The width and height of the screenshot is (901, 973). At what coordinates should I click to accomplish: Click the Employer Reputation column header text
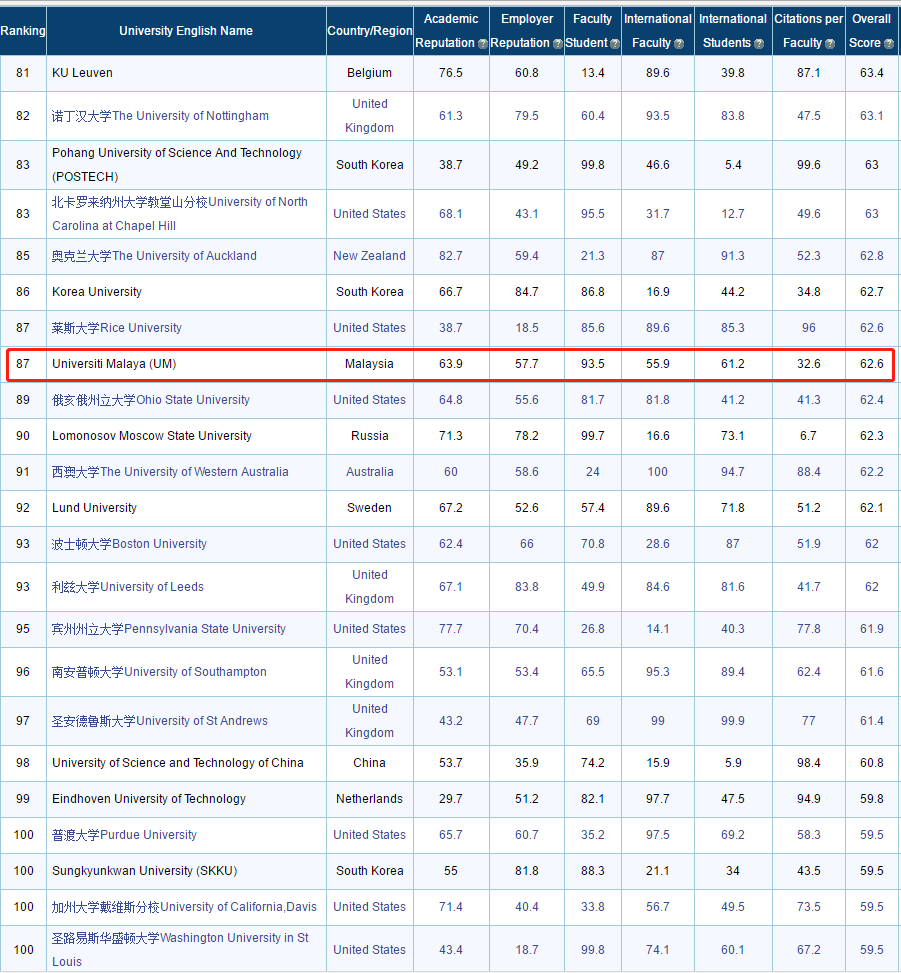[527, 31]
